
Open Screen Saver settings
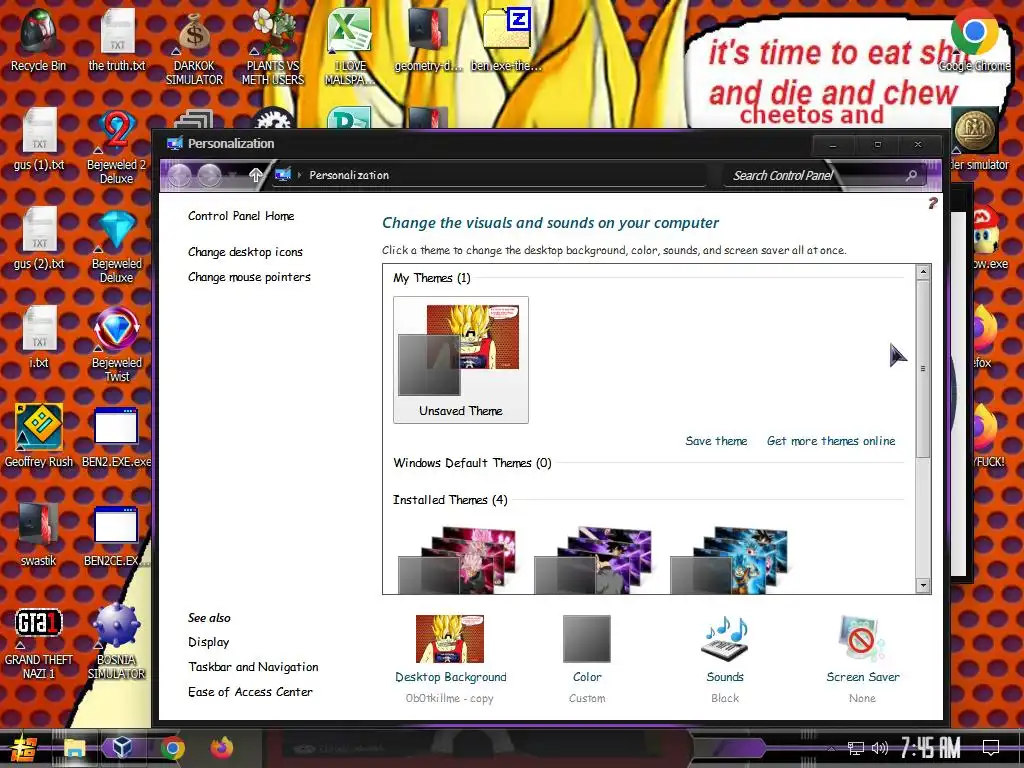(863, 659)
